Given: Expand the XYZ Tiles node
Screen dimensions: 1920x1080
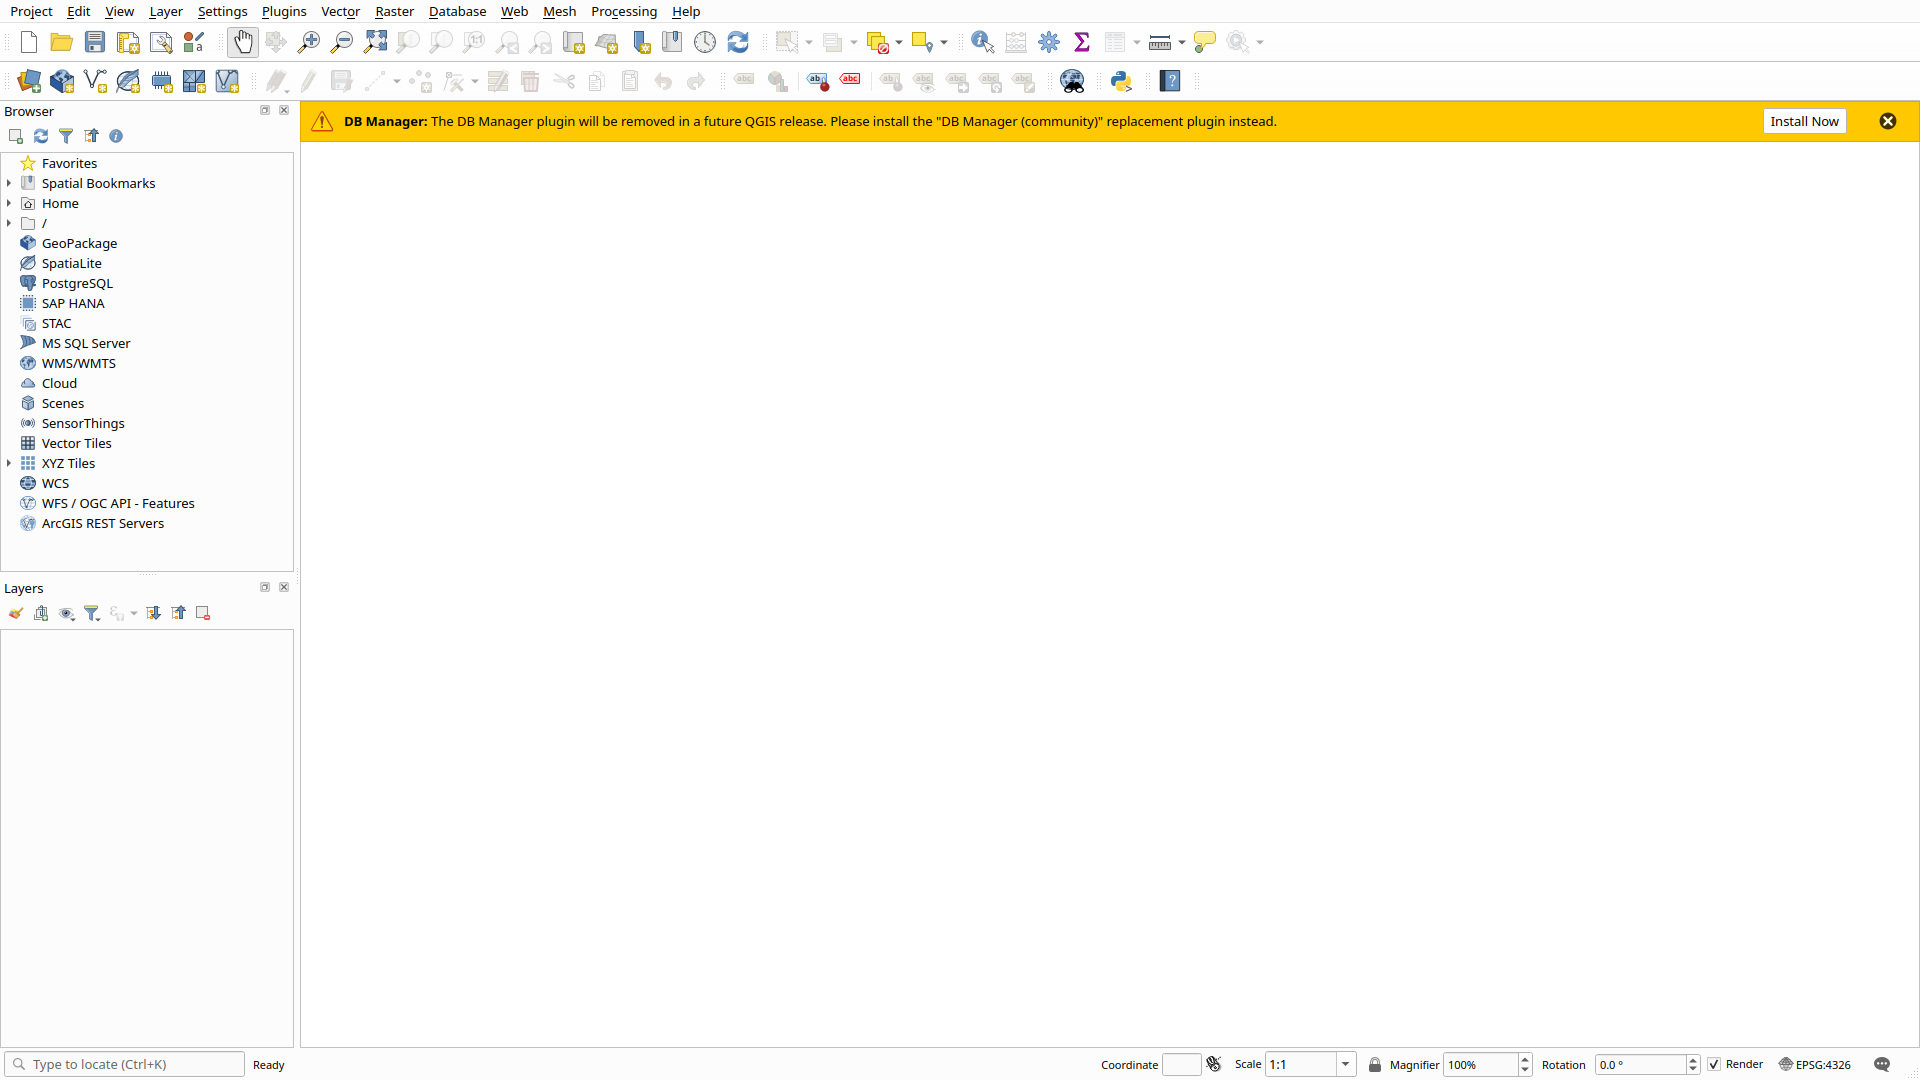Looking at the screenshot, I should tap(9, 463).
